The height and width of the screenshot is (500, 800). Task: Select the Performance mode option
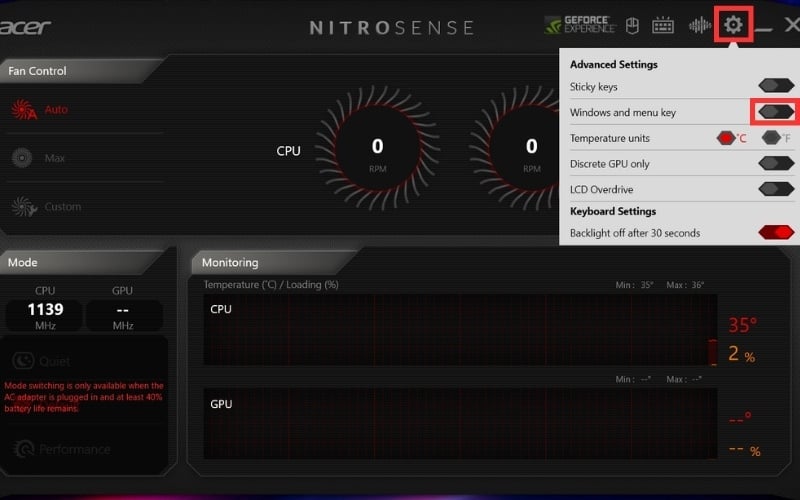(x=61, y=449)
